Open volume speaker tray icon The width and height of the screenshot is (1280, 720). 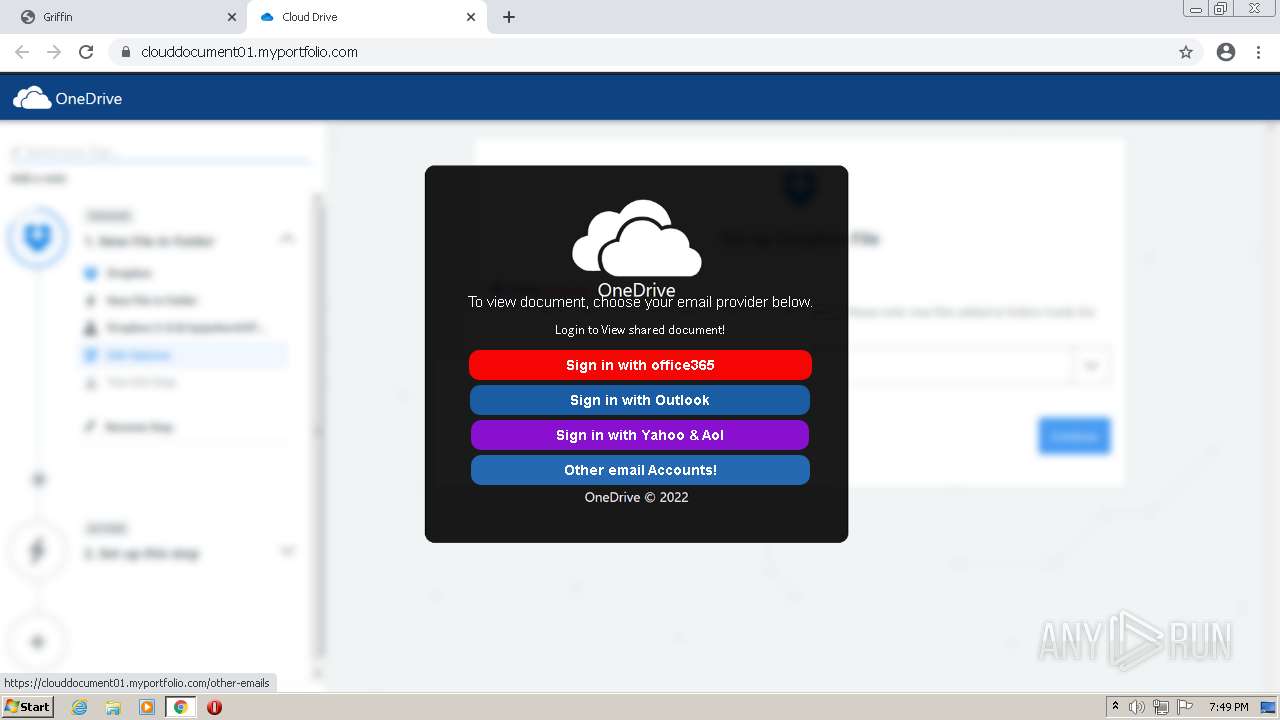coord(1137,707)
